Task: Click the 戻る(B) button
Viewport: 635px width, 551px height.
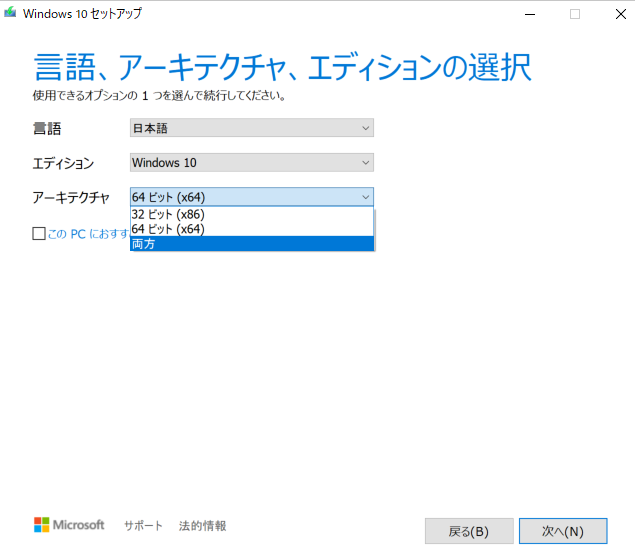Action: click(469, 531)
